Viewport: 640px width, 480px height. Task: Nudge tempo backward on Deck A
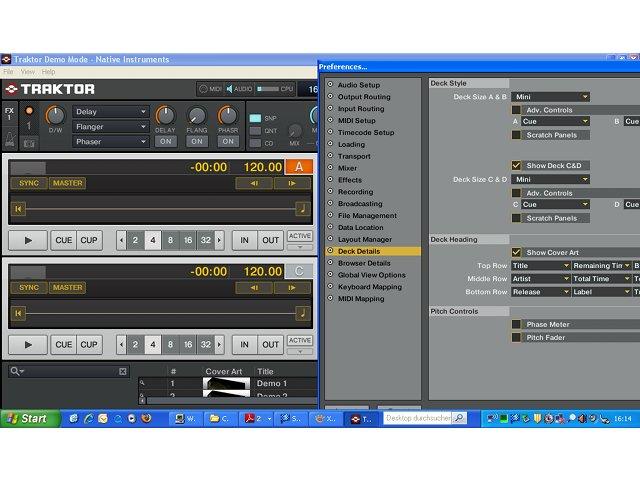click(x=254, y=183)
